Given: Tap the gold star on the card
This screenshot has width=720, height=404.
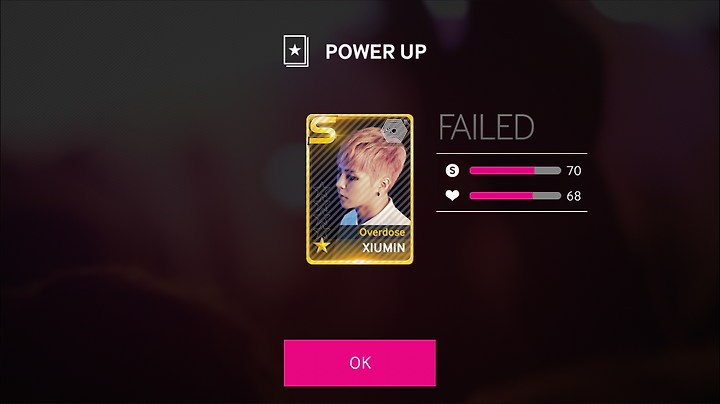Looking at the screenshot, I should 322,245.
